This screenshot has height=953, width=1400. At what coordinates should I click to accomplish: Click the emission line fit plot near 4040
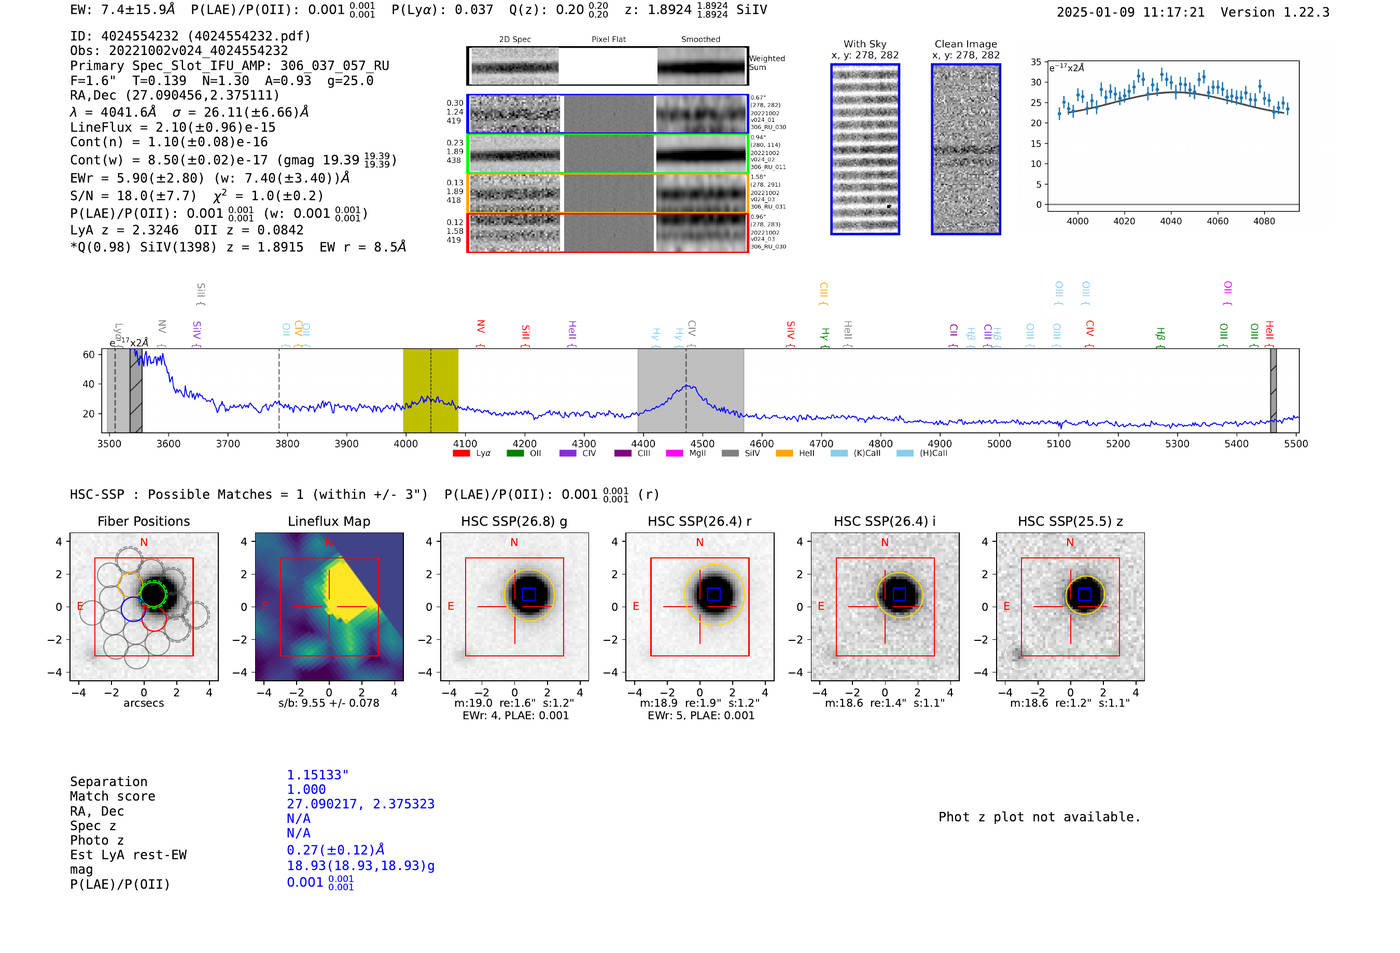(x=1172, y=136)
